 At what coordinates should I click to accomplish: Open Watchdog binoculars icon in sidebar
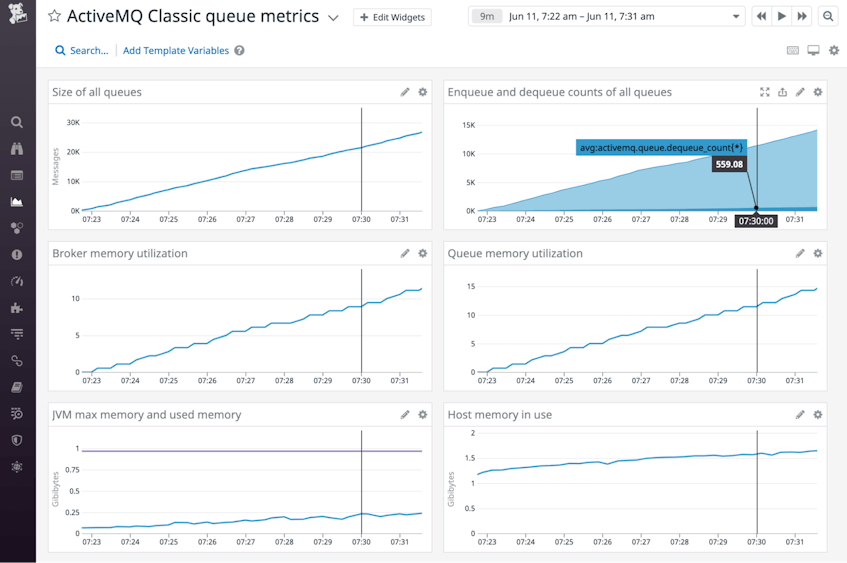(x=17, y=149)
